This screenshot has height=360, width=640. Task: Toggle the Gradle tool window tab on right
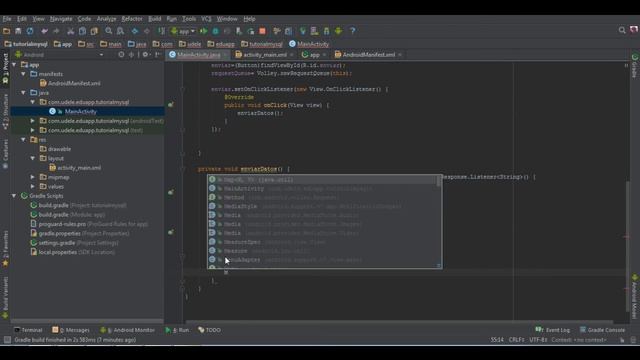tap(635, 65)
